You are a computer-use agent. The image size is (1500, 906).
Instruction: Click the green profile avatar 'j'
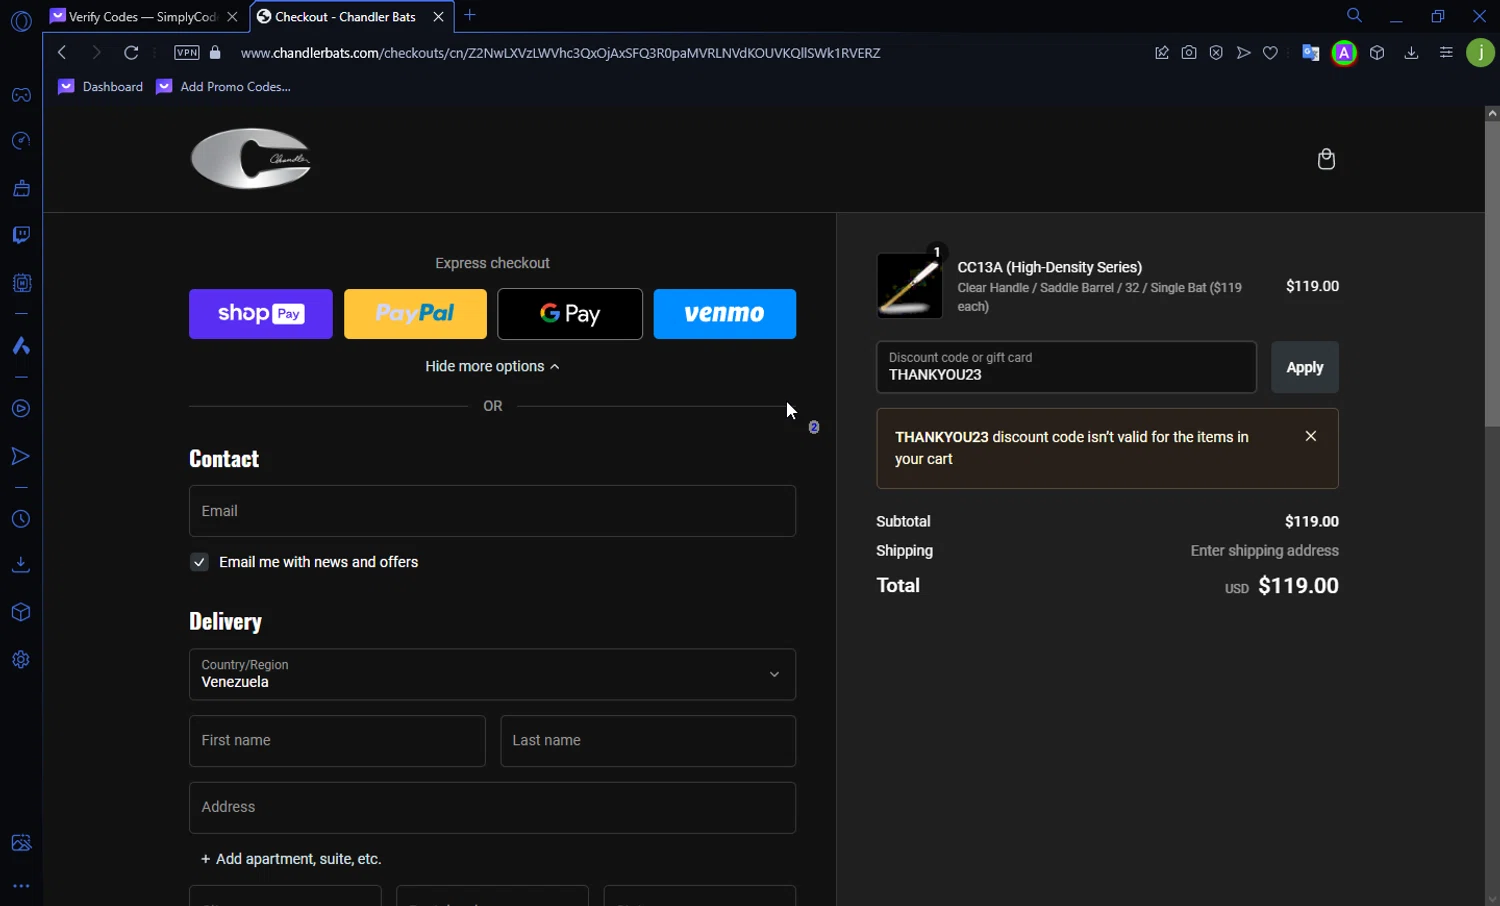coord(1480,53)
